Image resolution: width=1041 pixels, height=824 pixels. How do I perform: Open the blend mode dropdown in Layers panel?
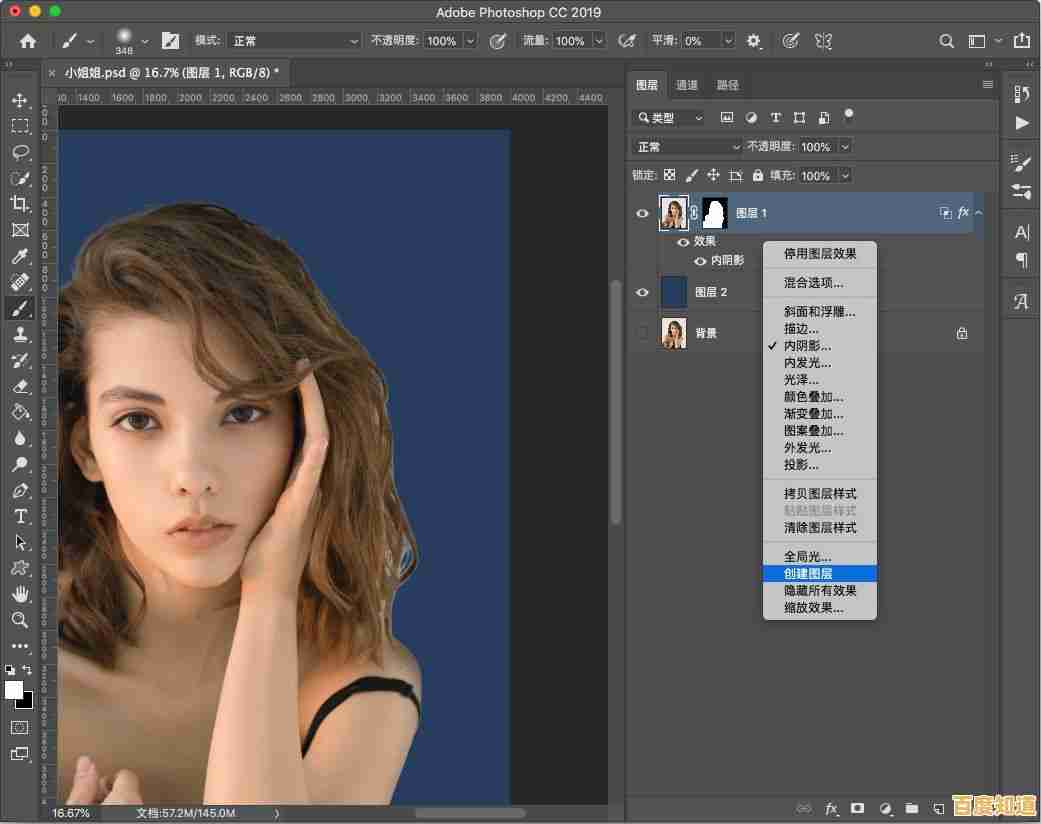pyautogui.click(x=686, y=146)
